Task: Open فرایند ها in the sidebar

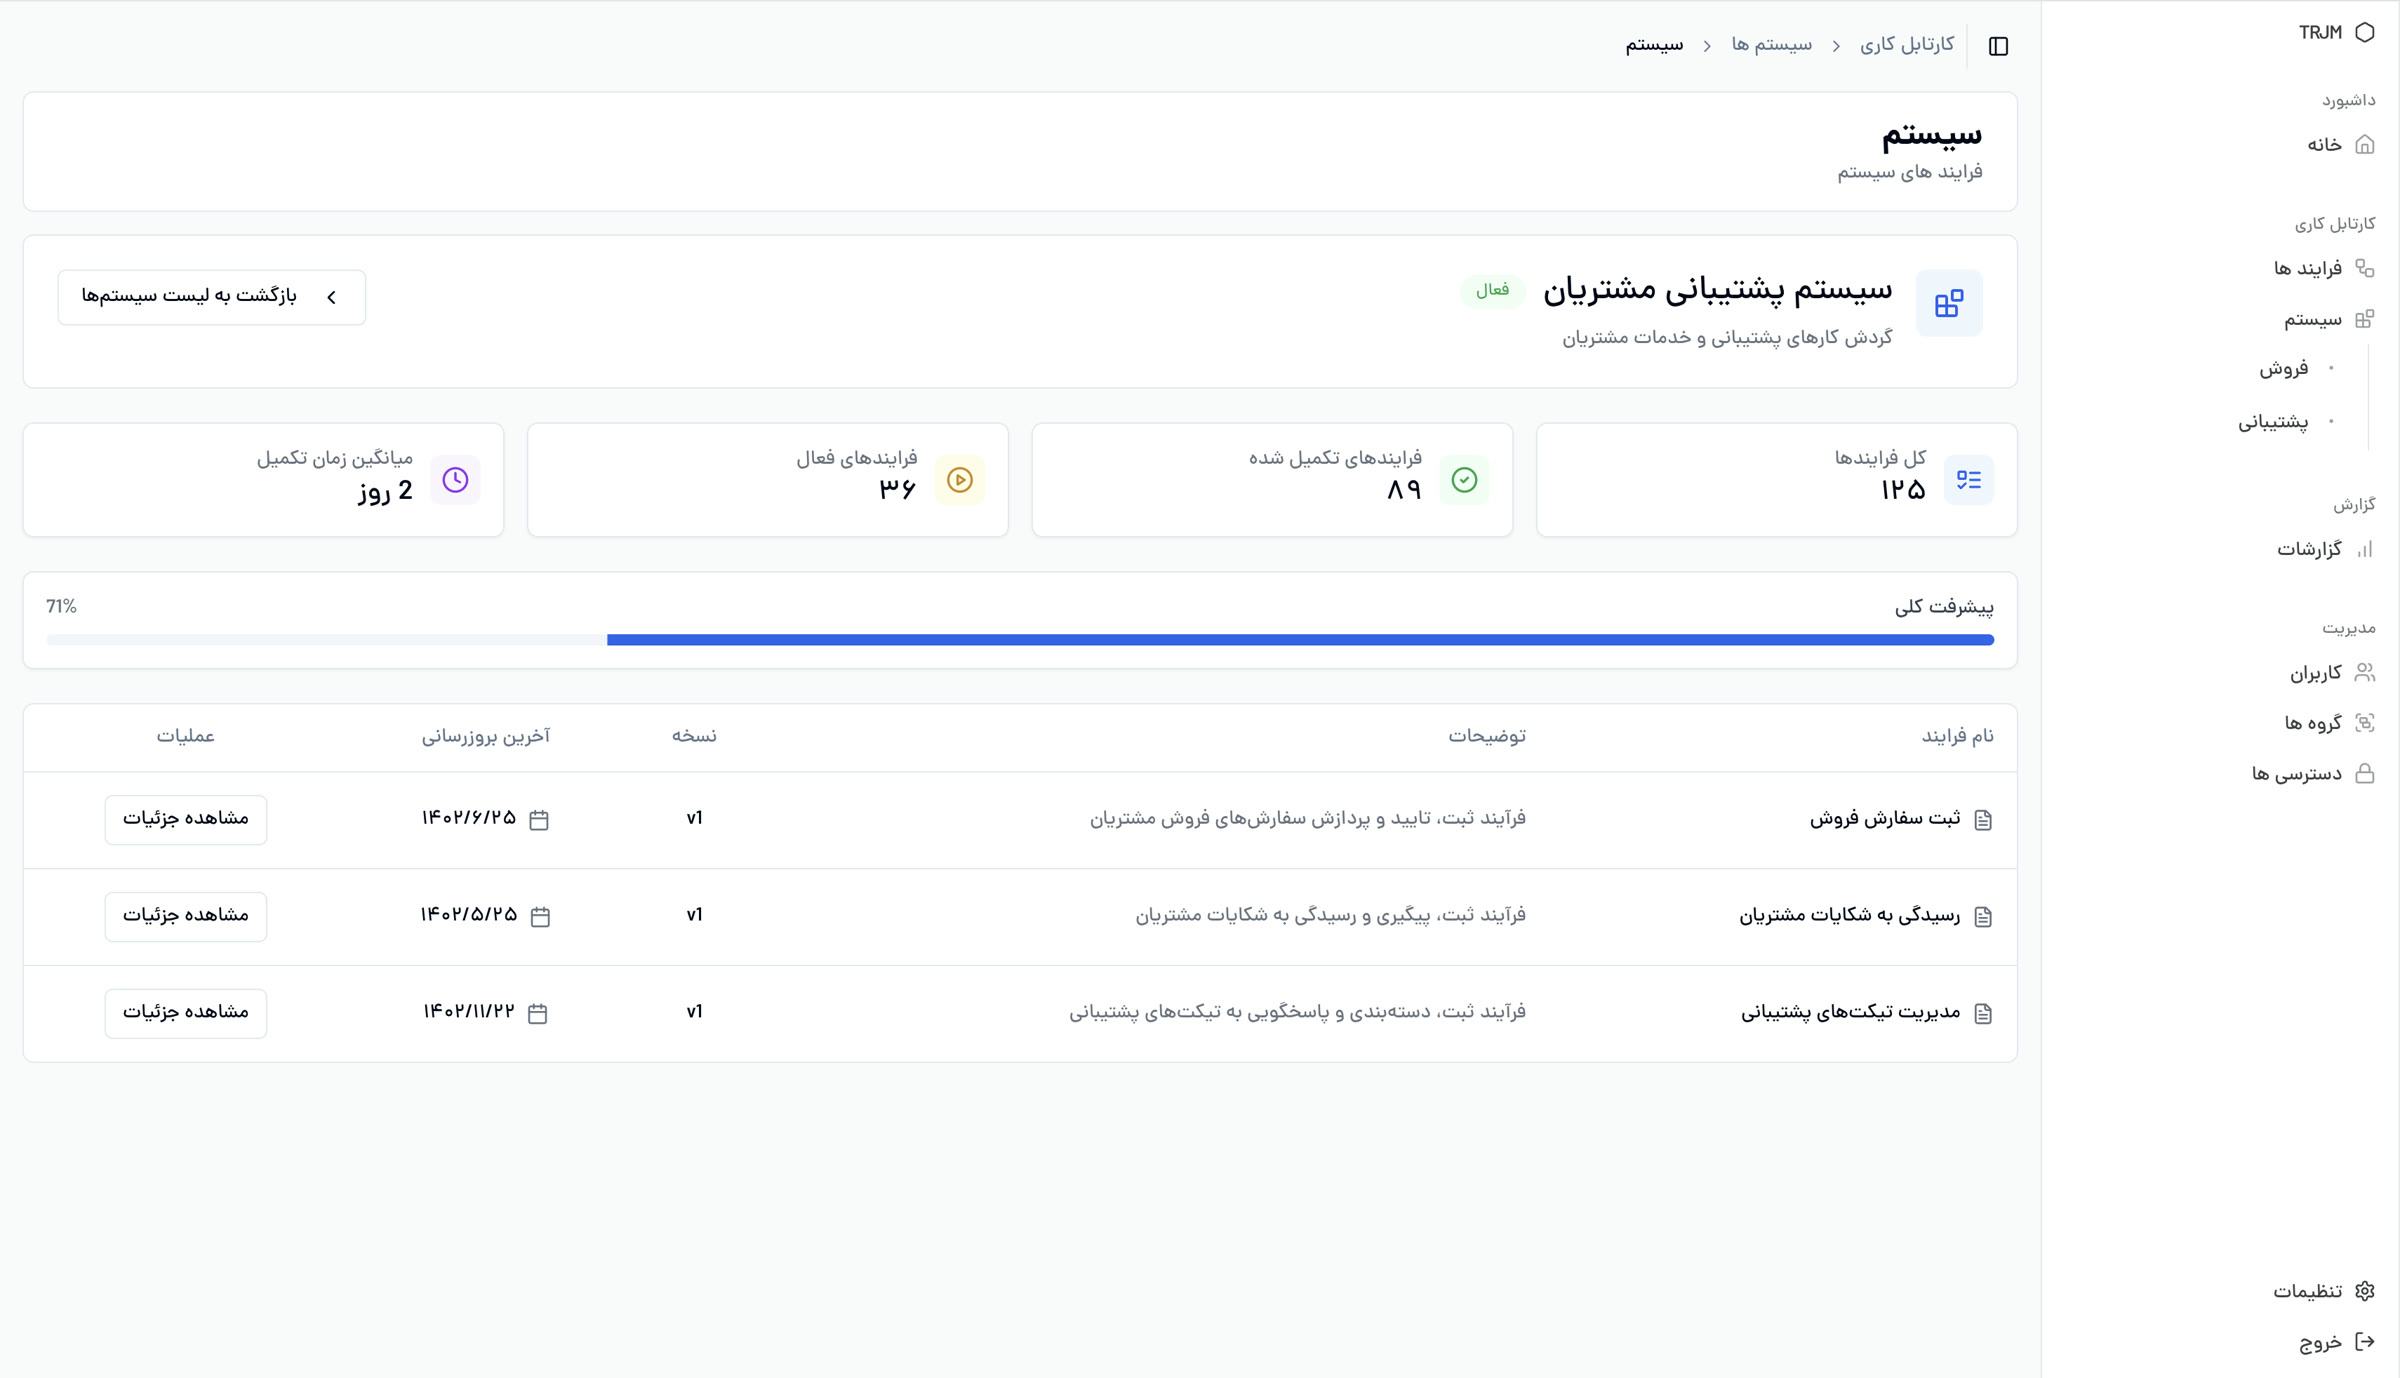Action: click(2308, 268)
